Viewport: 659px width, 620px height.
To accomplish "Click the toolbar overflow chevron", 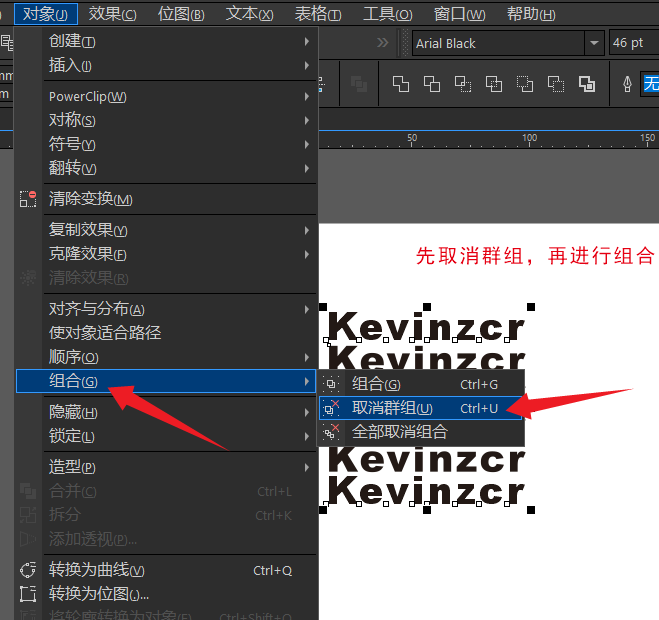I will [382, 42].
